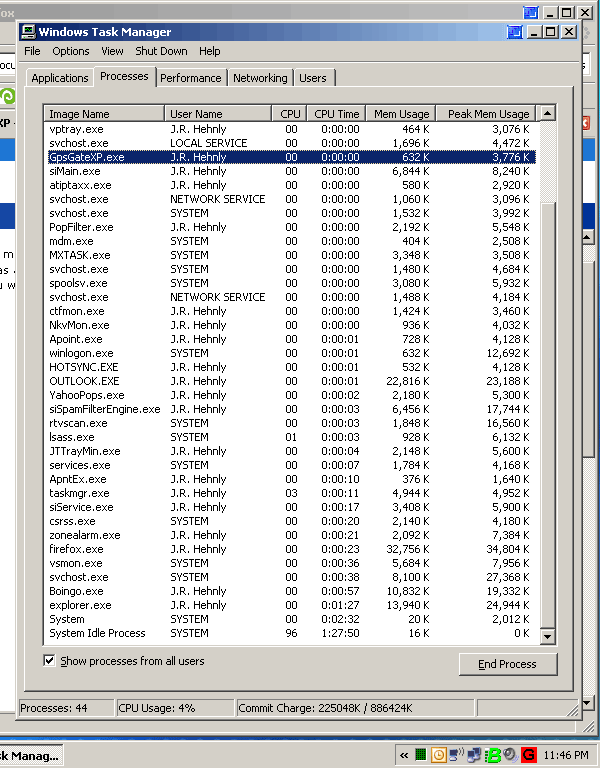Select the OUTLOOK.EXE process row

coord(84,381)
